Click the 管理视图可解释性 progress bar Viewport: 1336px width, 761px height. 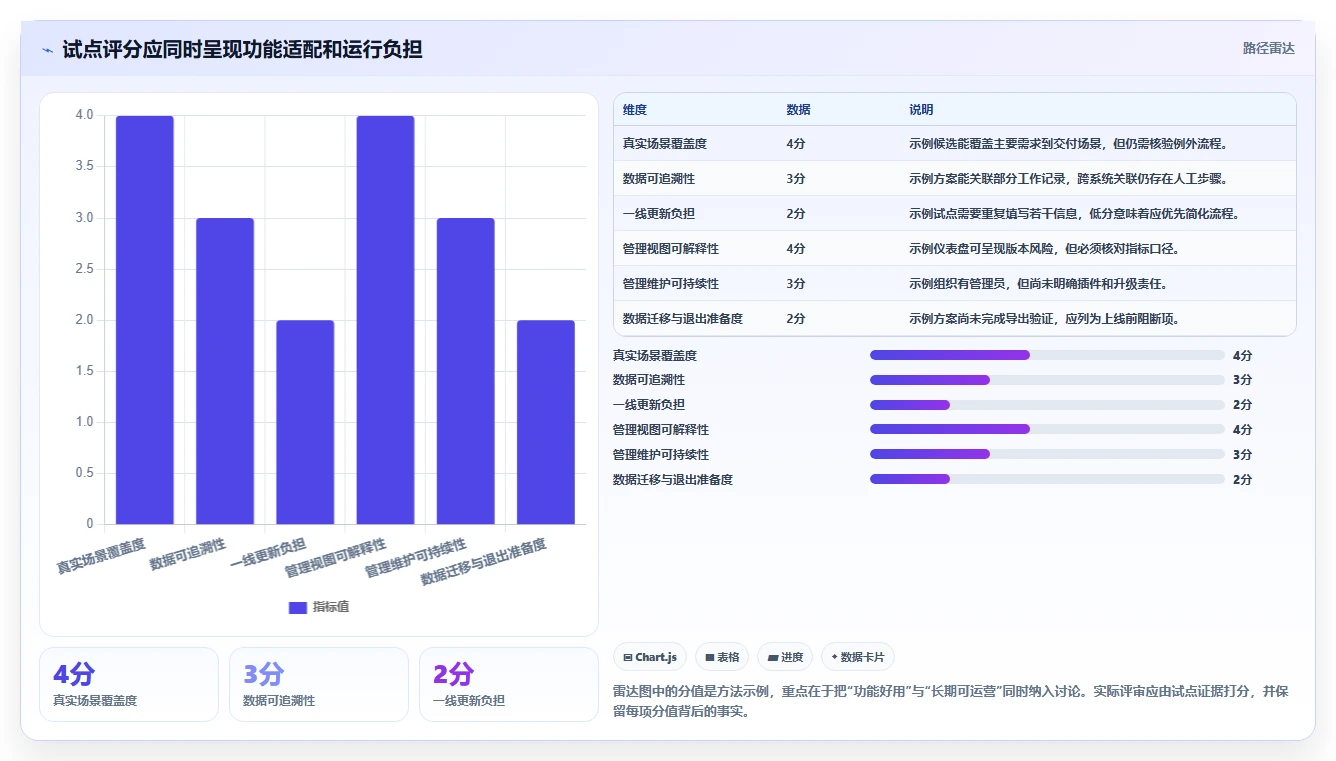click(x=1047, y=429)
